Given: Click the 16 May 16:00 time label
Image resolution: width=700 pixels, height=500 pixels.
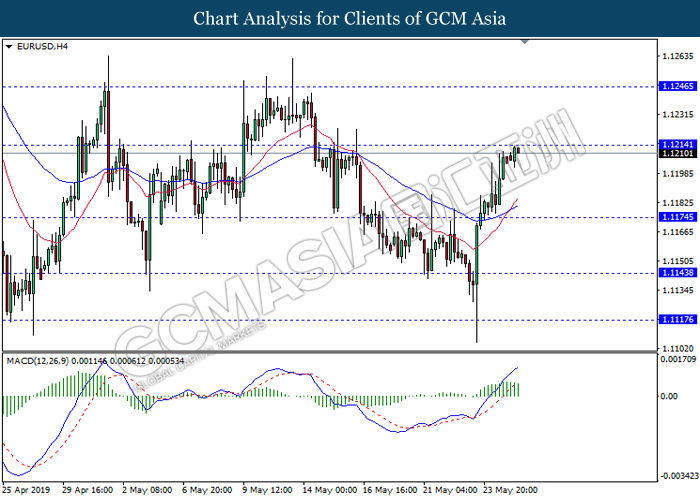Looking at the screenshot, I should point(390,490).
